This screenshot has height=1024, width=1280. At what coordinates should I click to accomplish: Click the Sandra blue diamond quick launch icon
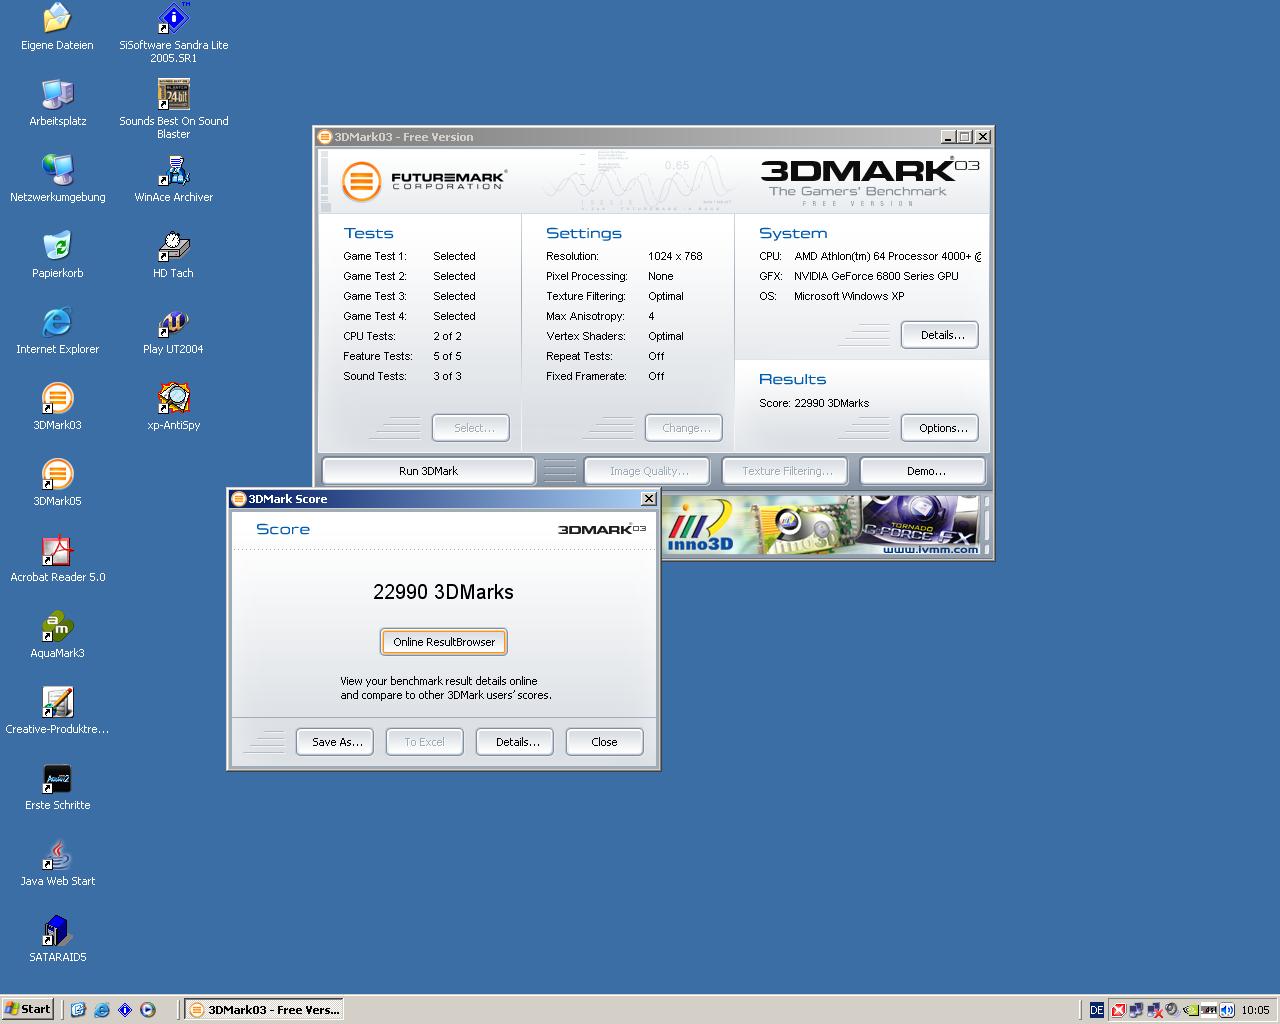tap(125, 1010)
